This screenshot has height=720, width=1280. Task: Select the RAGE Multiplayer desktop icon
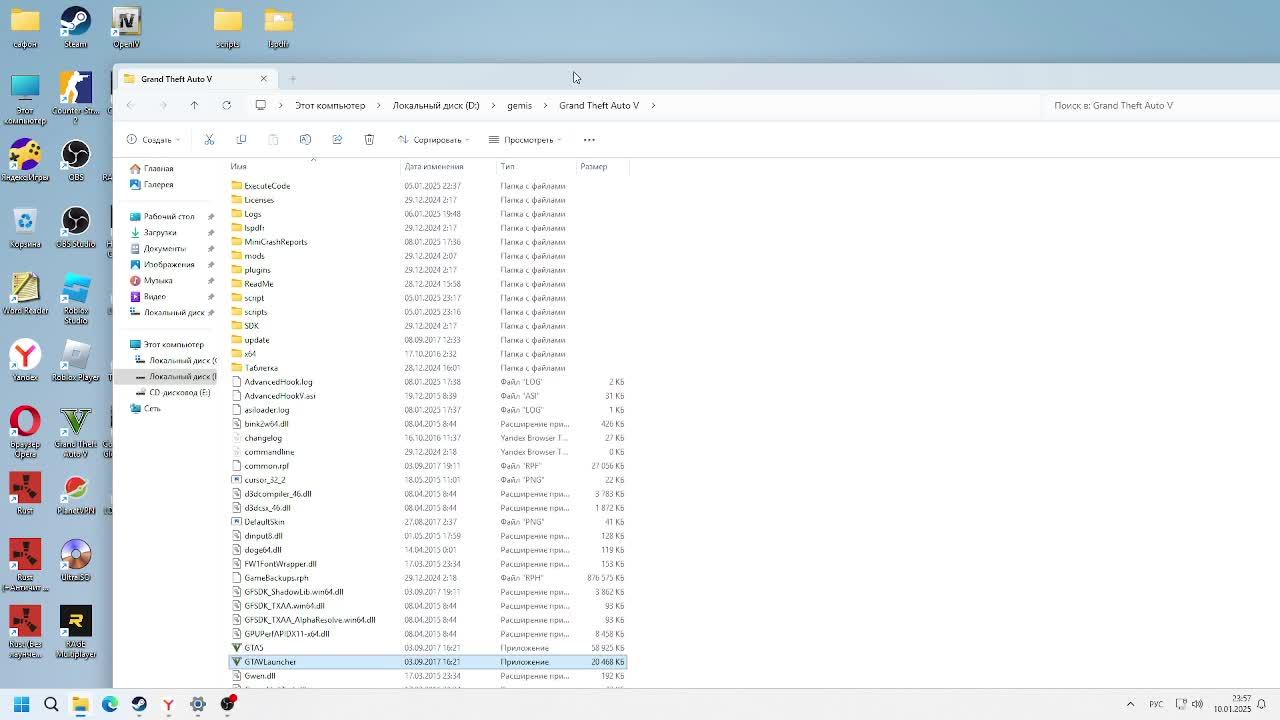[x=76, y=632]
